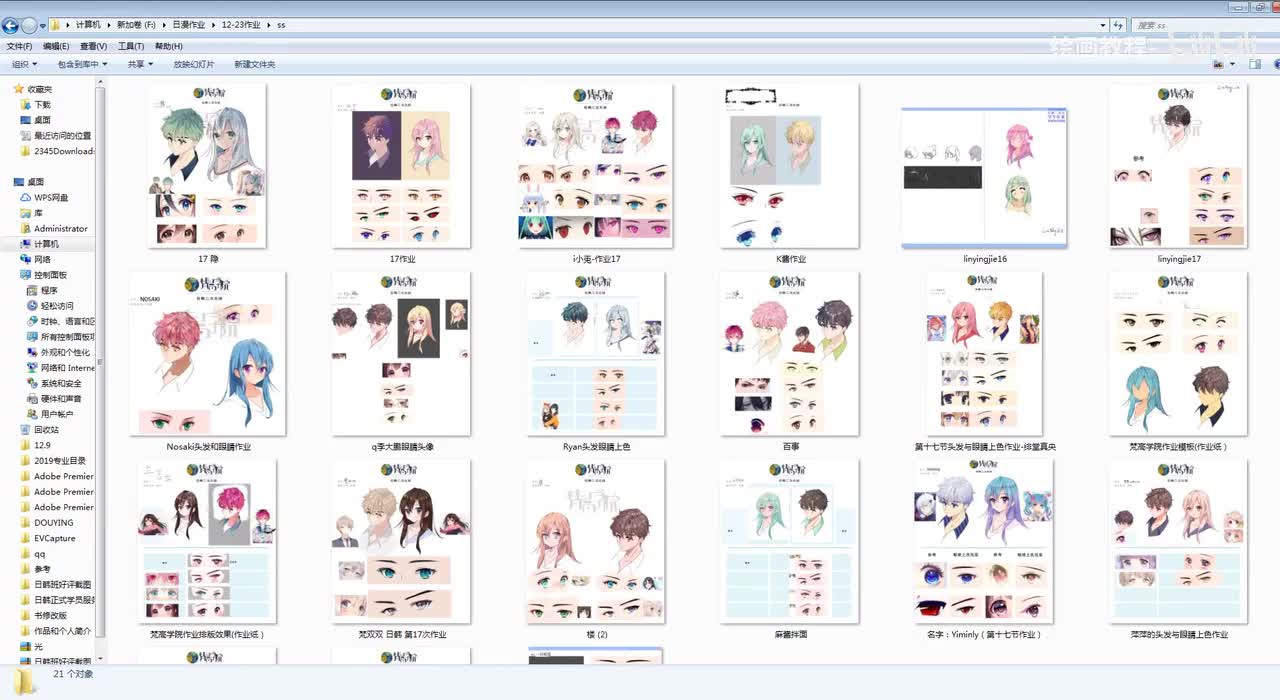This screenshot has width=1280, height=700.
Task: Open the 帮助(H) menu
Action: click(x=168, y=46)
